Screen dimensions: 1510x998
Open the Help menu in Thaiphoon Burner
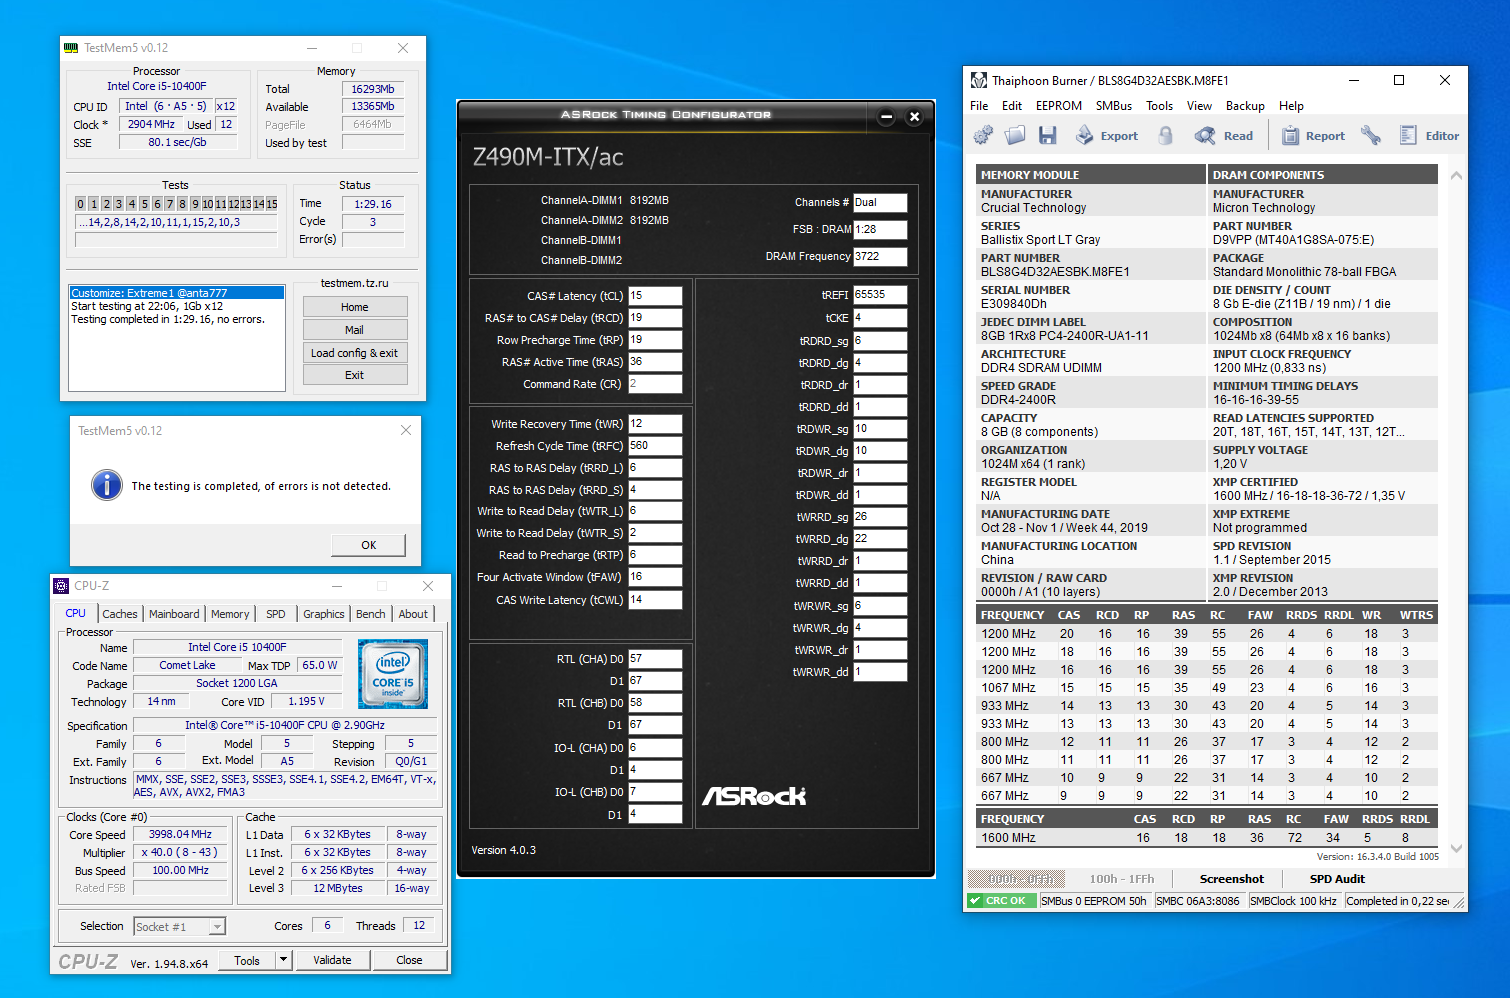pyautogui.click(x=1291, y=106)
